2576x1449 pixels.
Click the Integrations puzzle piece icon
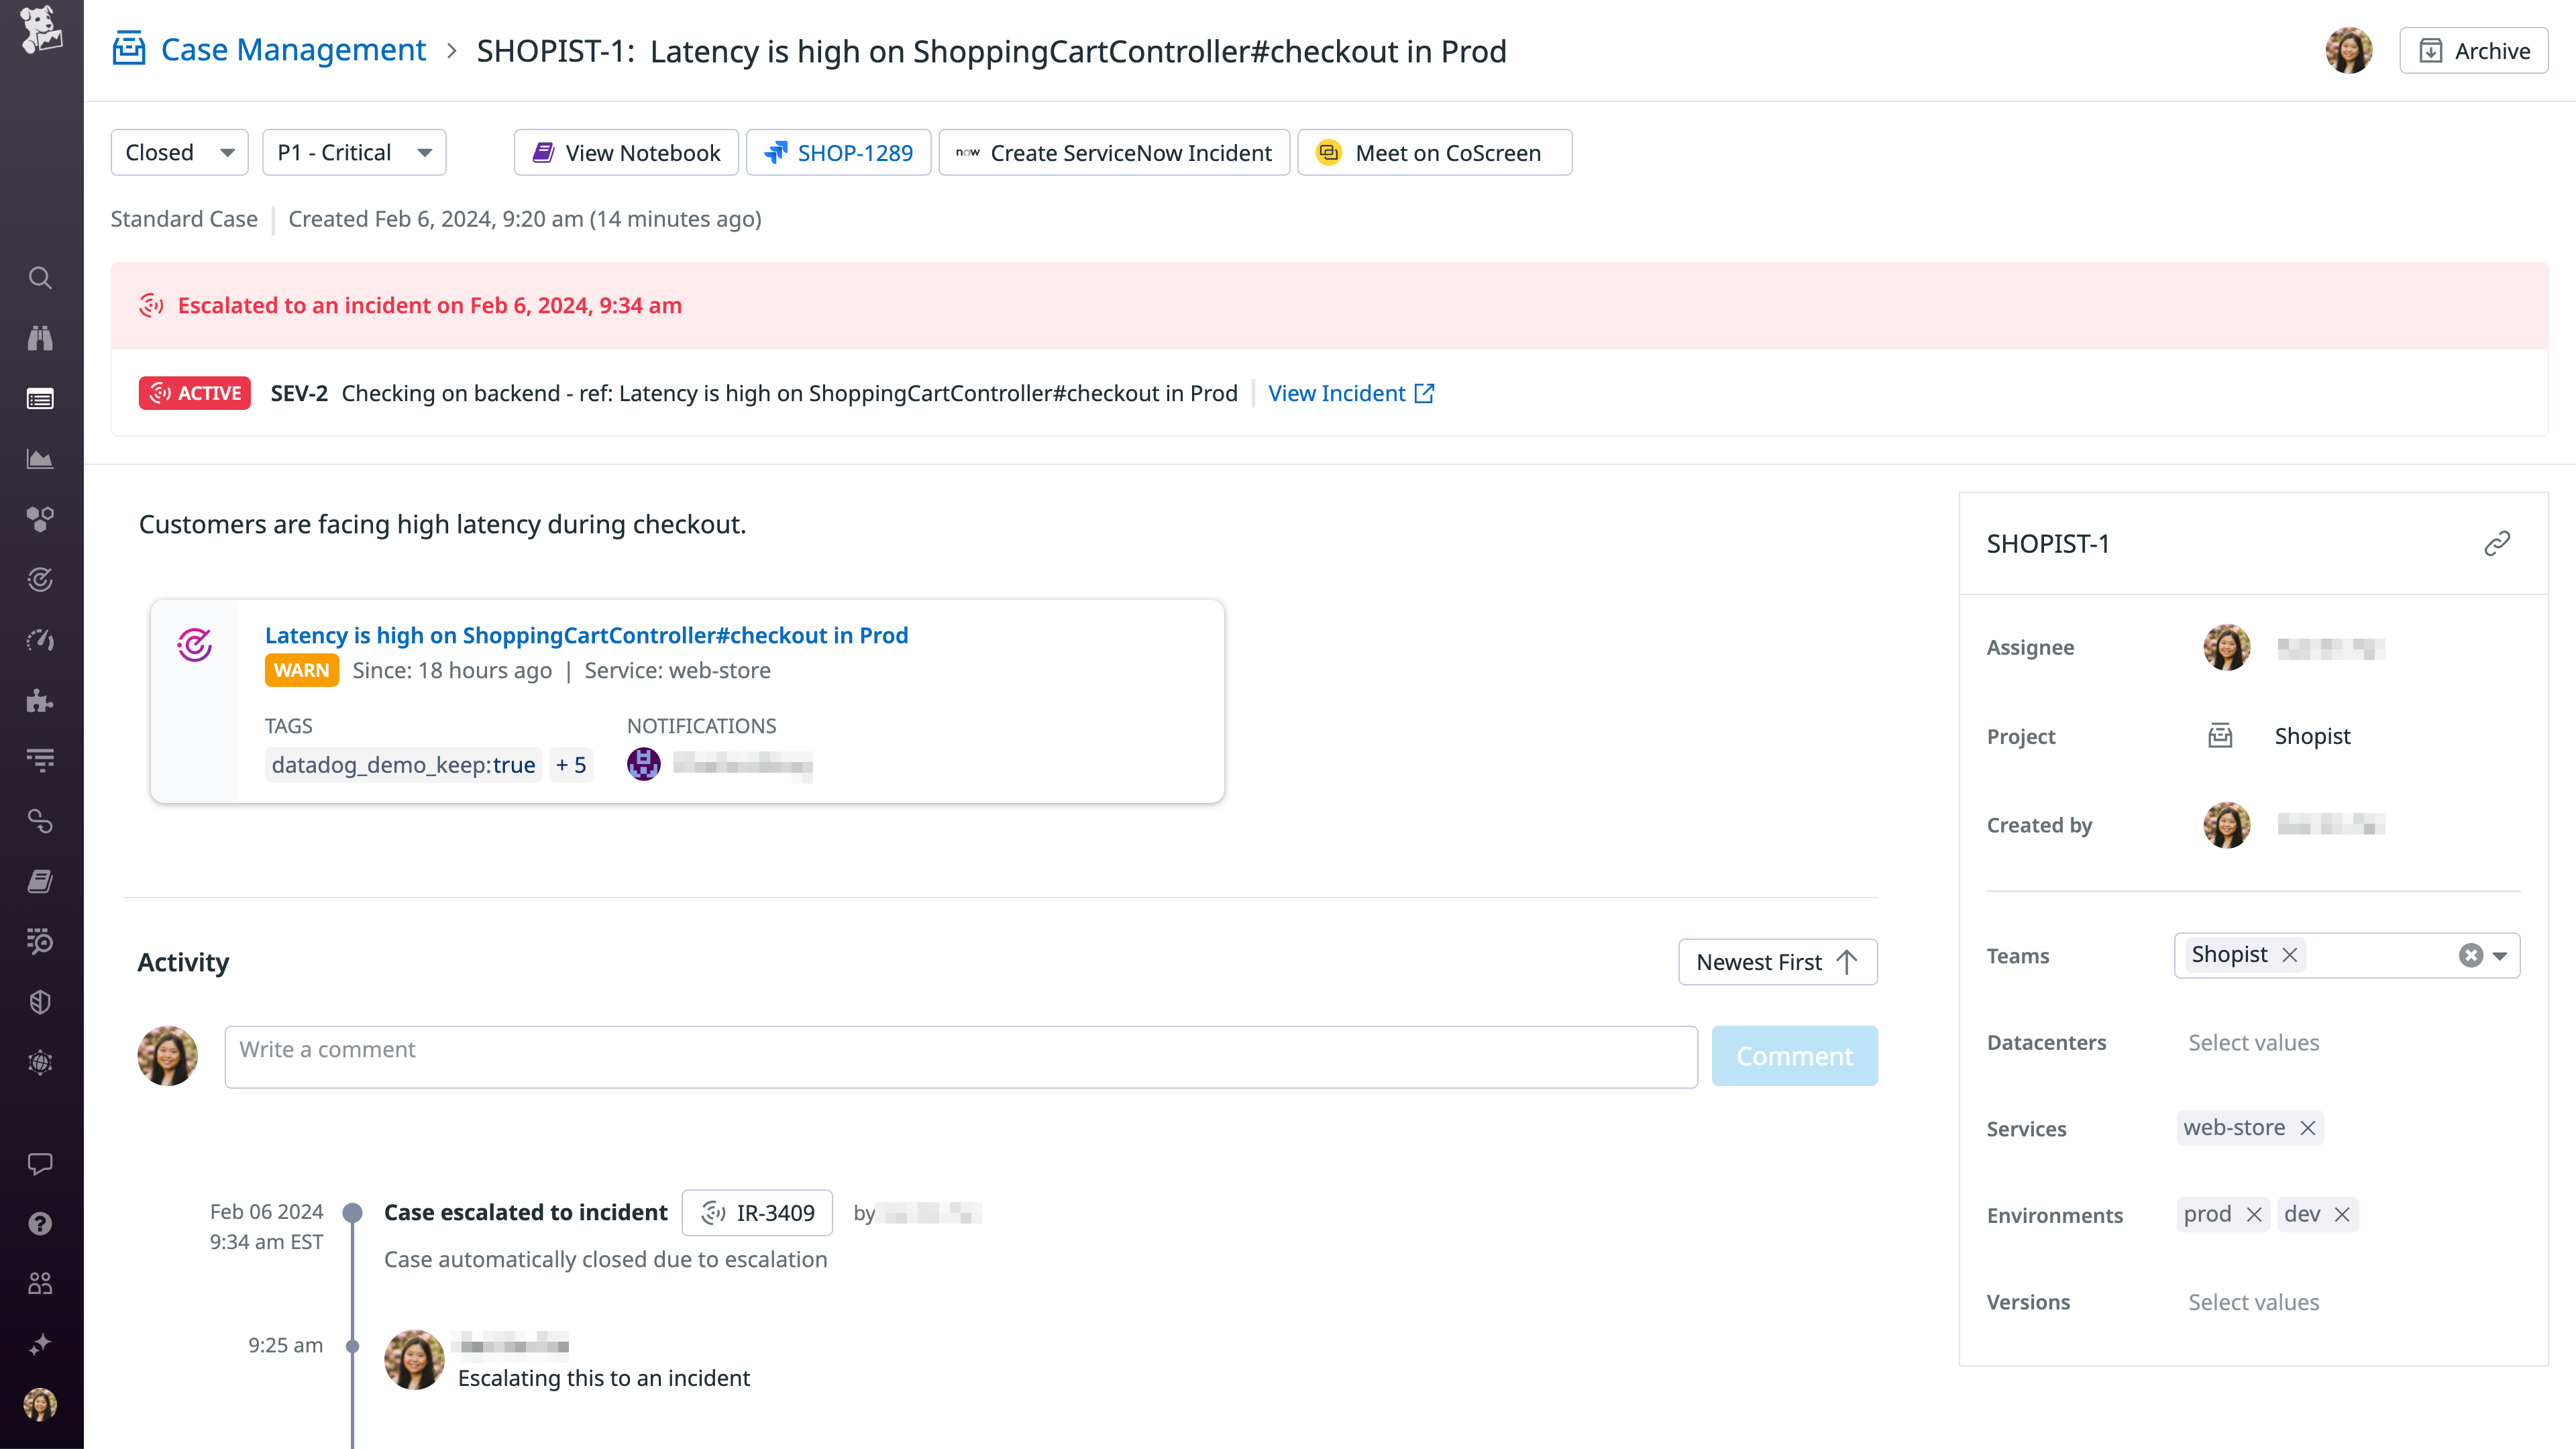[40, 700]
